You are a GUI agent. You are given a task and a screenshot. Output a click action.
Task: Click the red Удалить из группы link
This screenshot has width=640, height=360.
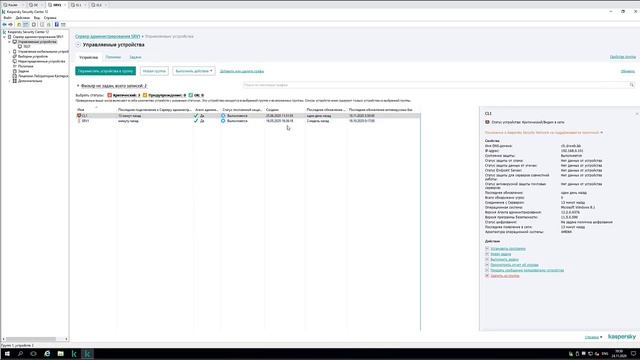(x=505, y=276)
